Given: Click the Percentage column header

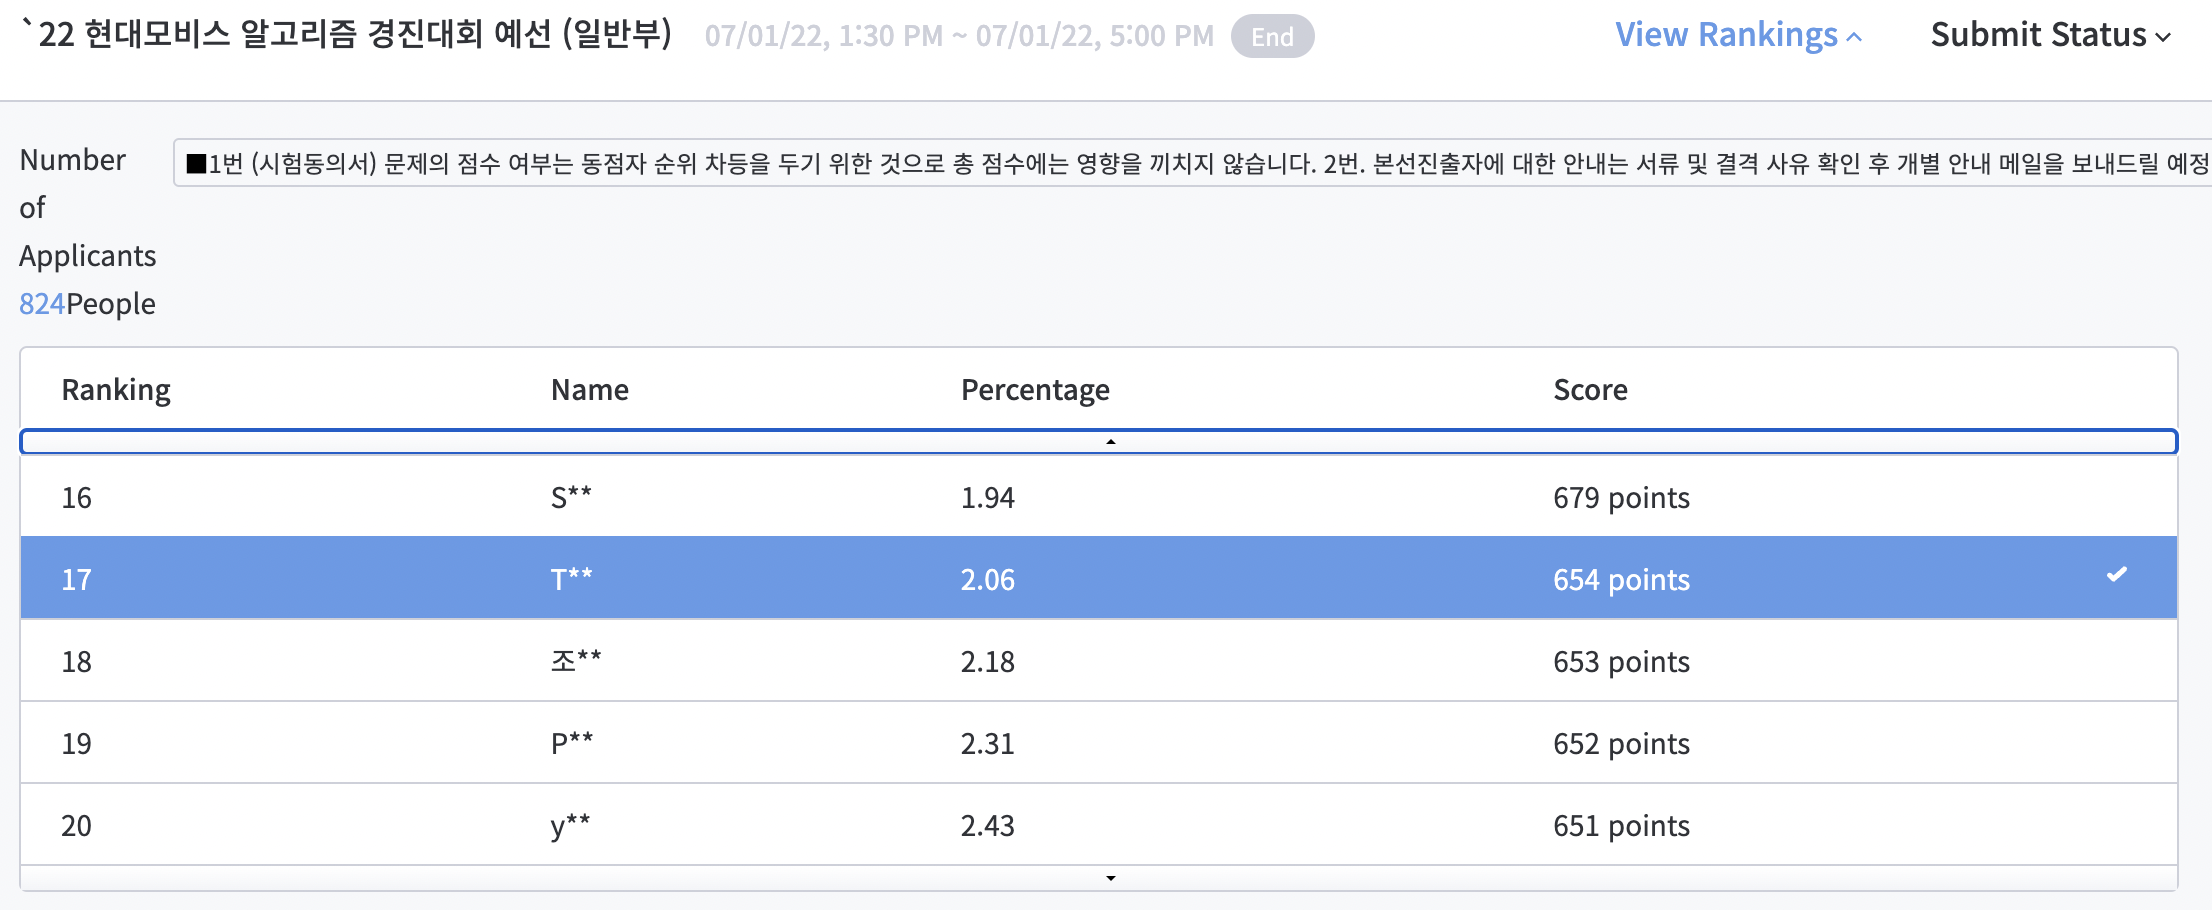Looking at the screenshot, I should click(x=1035, y=390).
